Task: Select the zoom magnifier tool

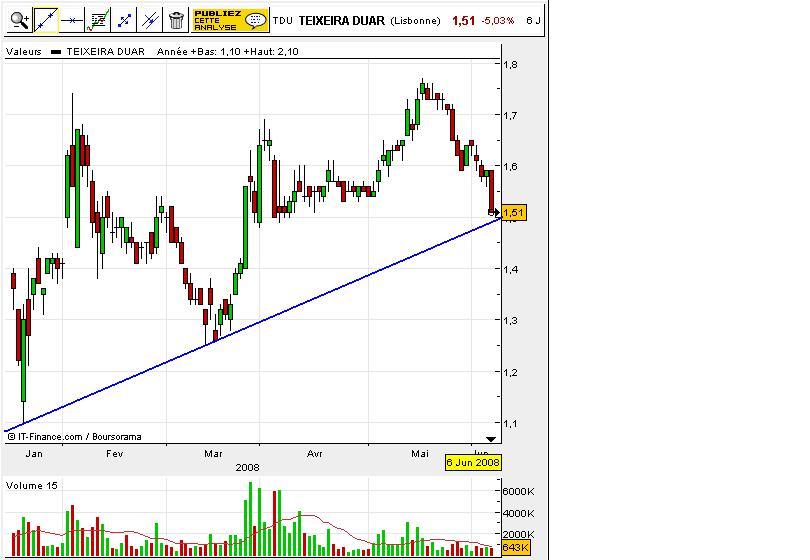Action: click(x=20, y=21)
